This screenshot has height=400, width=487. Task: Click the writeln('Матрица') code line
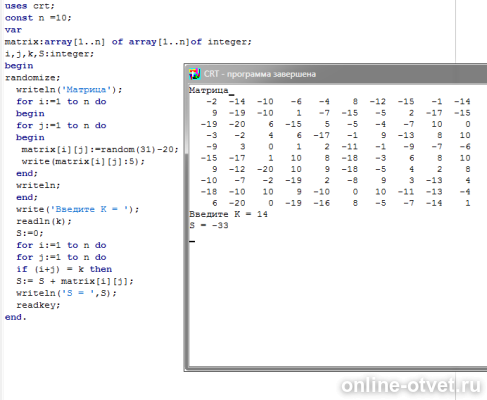pyautogui.click(x=69, y=90)
